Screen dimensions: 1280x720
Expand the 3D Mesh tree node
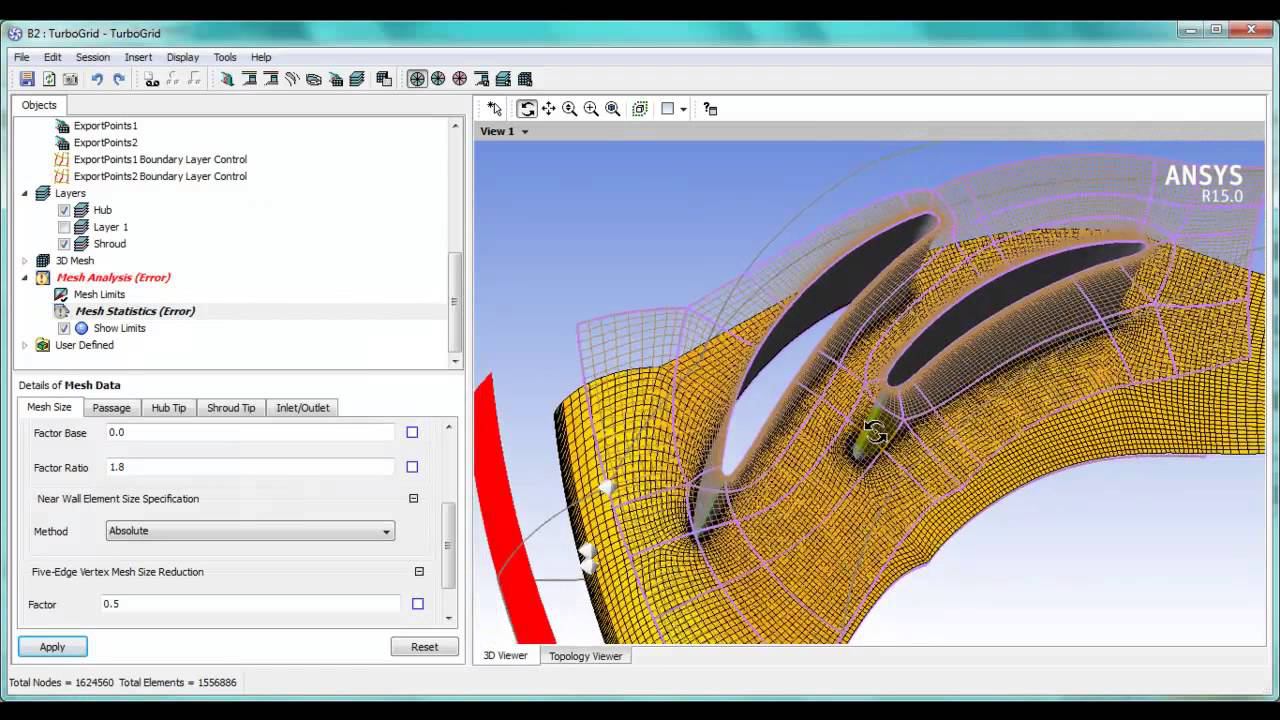[25, 260]
